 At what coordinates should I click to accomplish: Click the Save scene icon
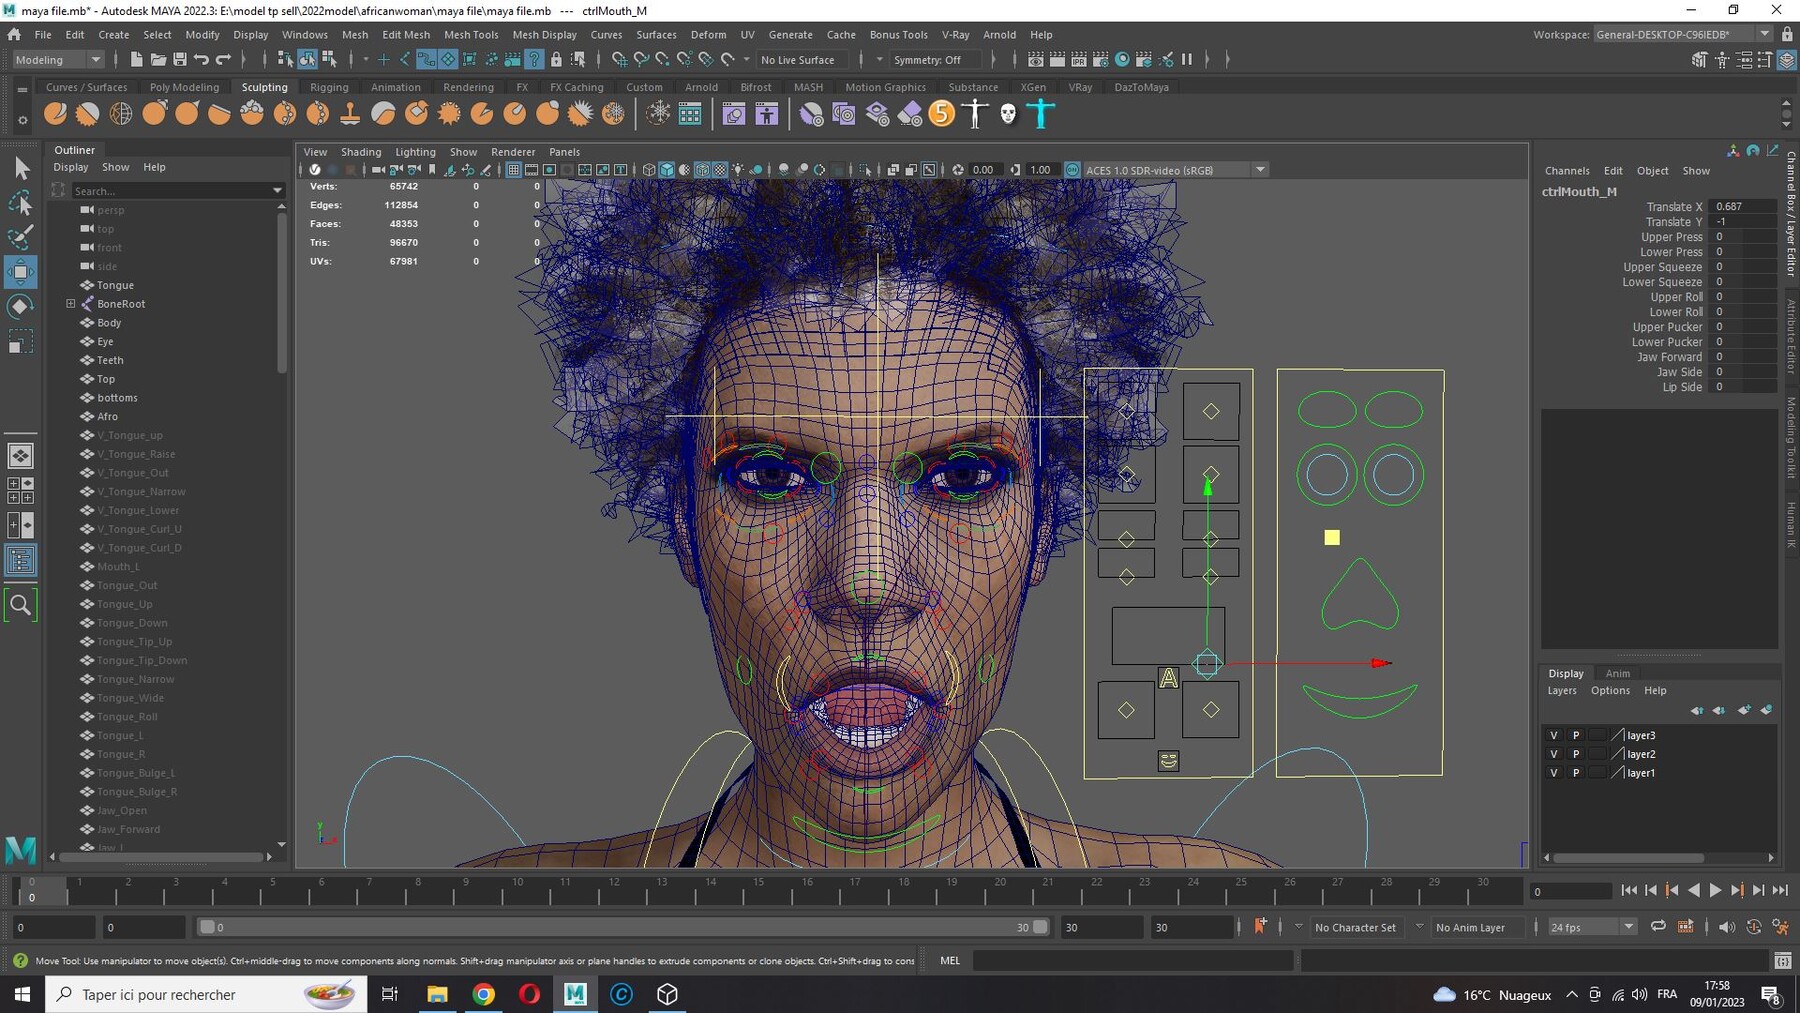point(180,60)
